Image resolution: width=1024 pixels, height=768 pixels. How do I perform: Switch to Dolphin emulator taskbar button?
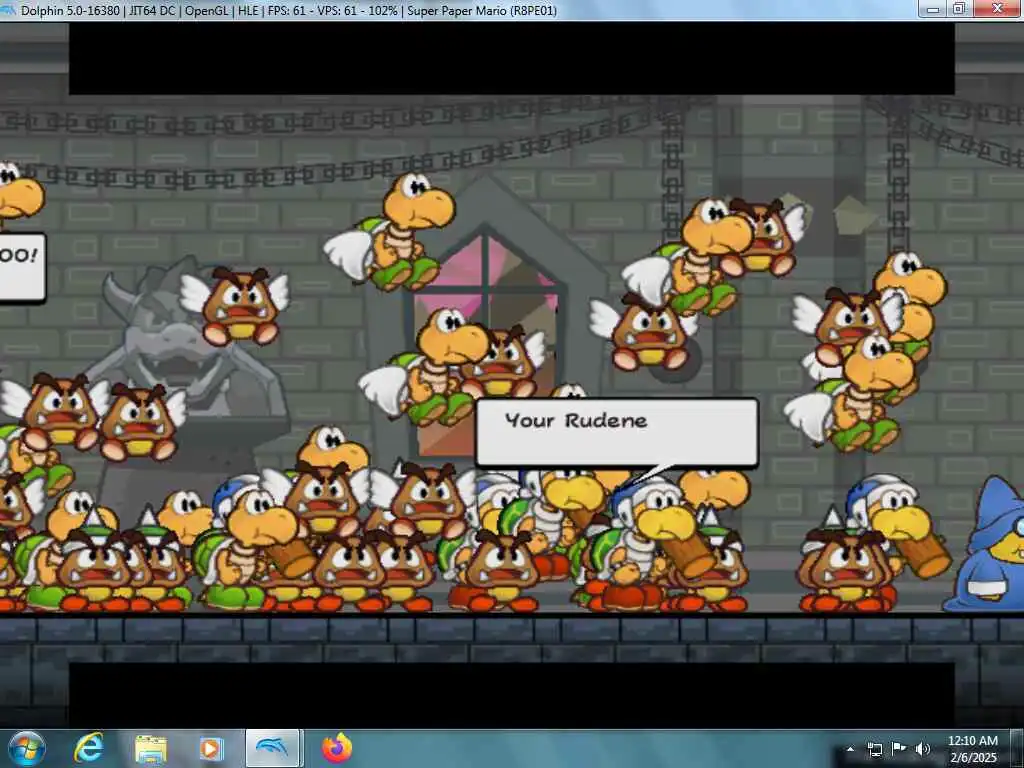pos(273,748)
